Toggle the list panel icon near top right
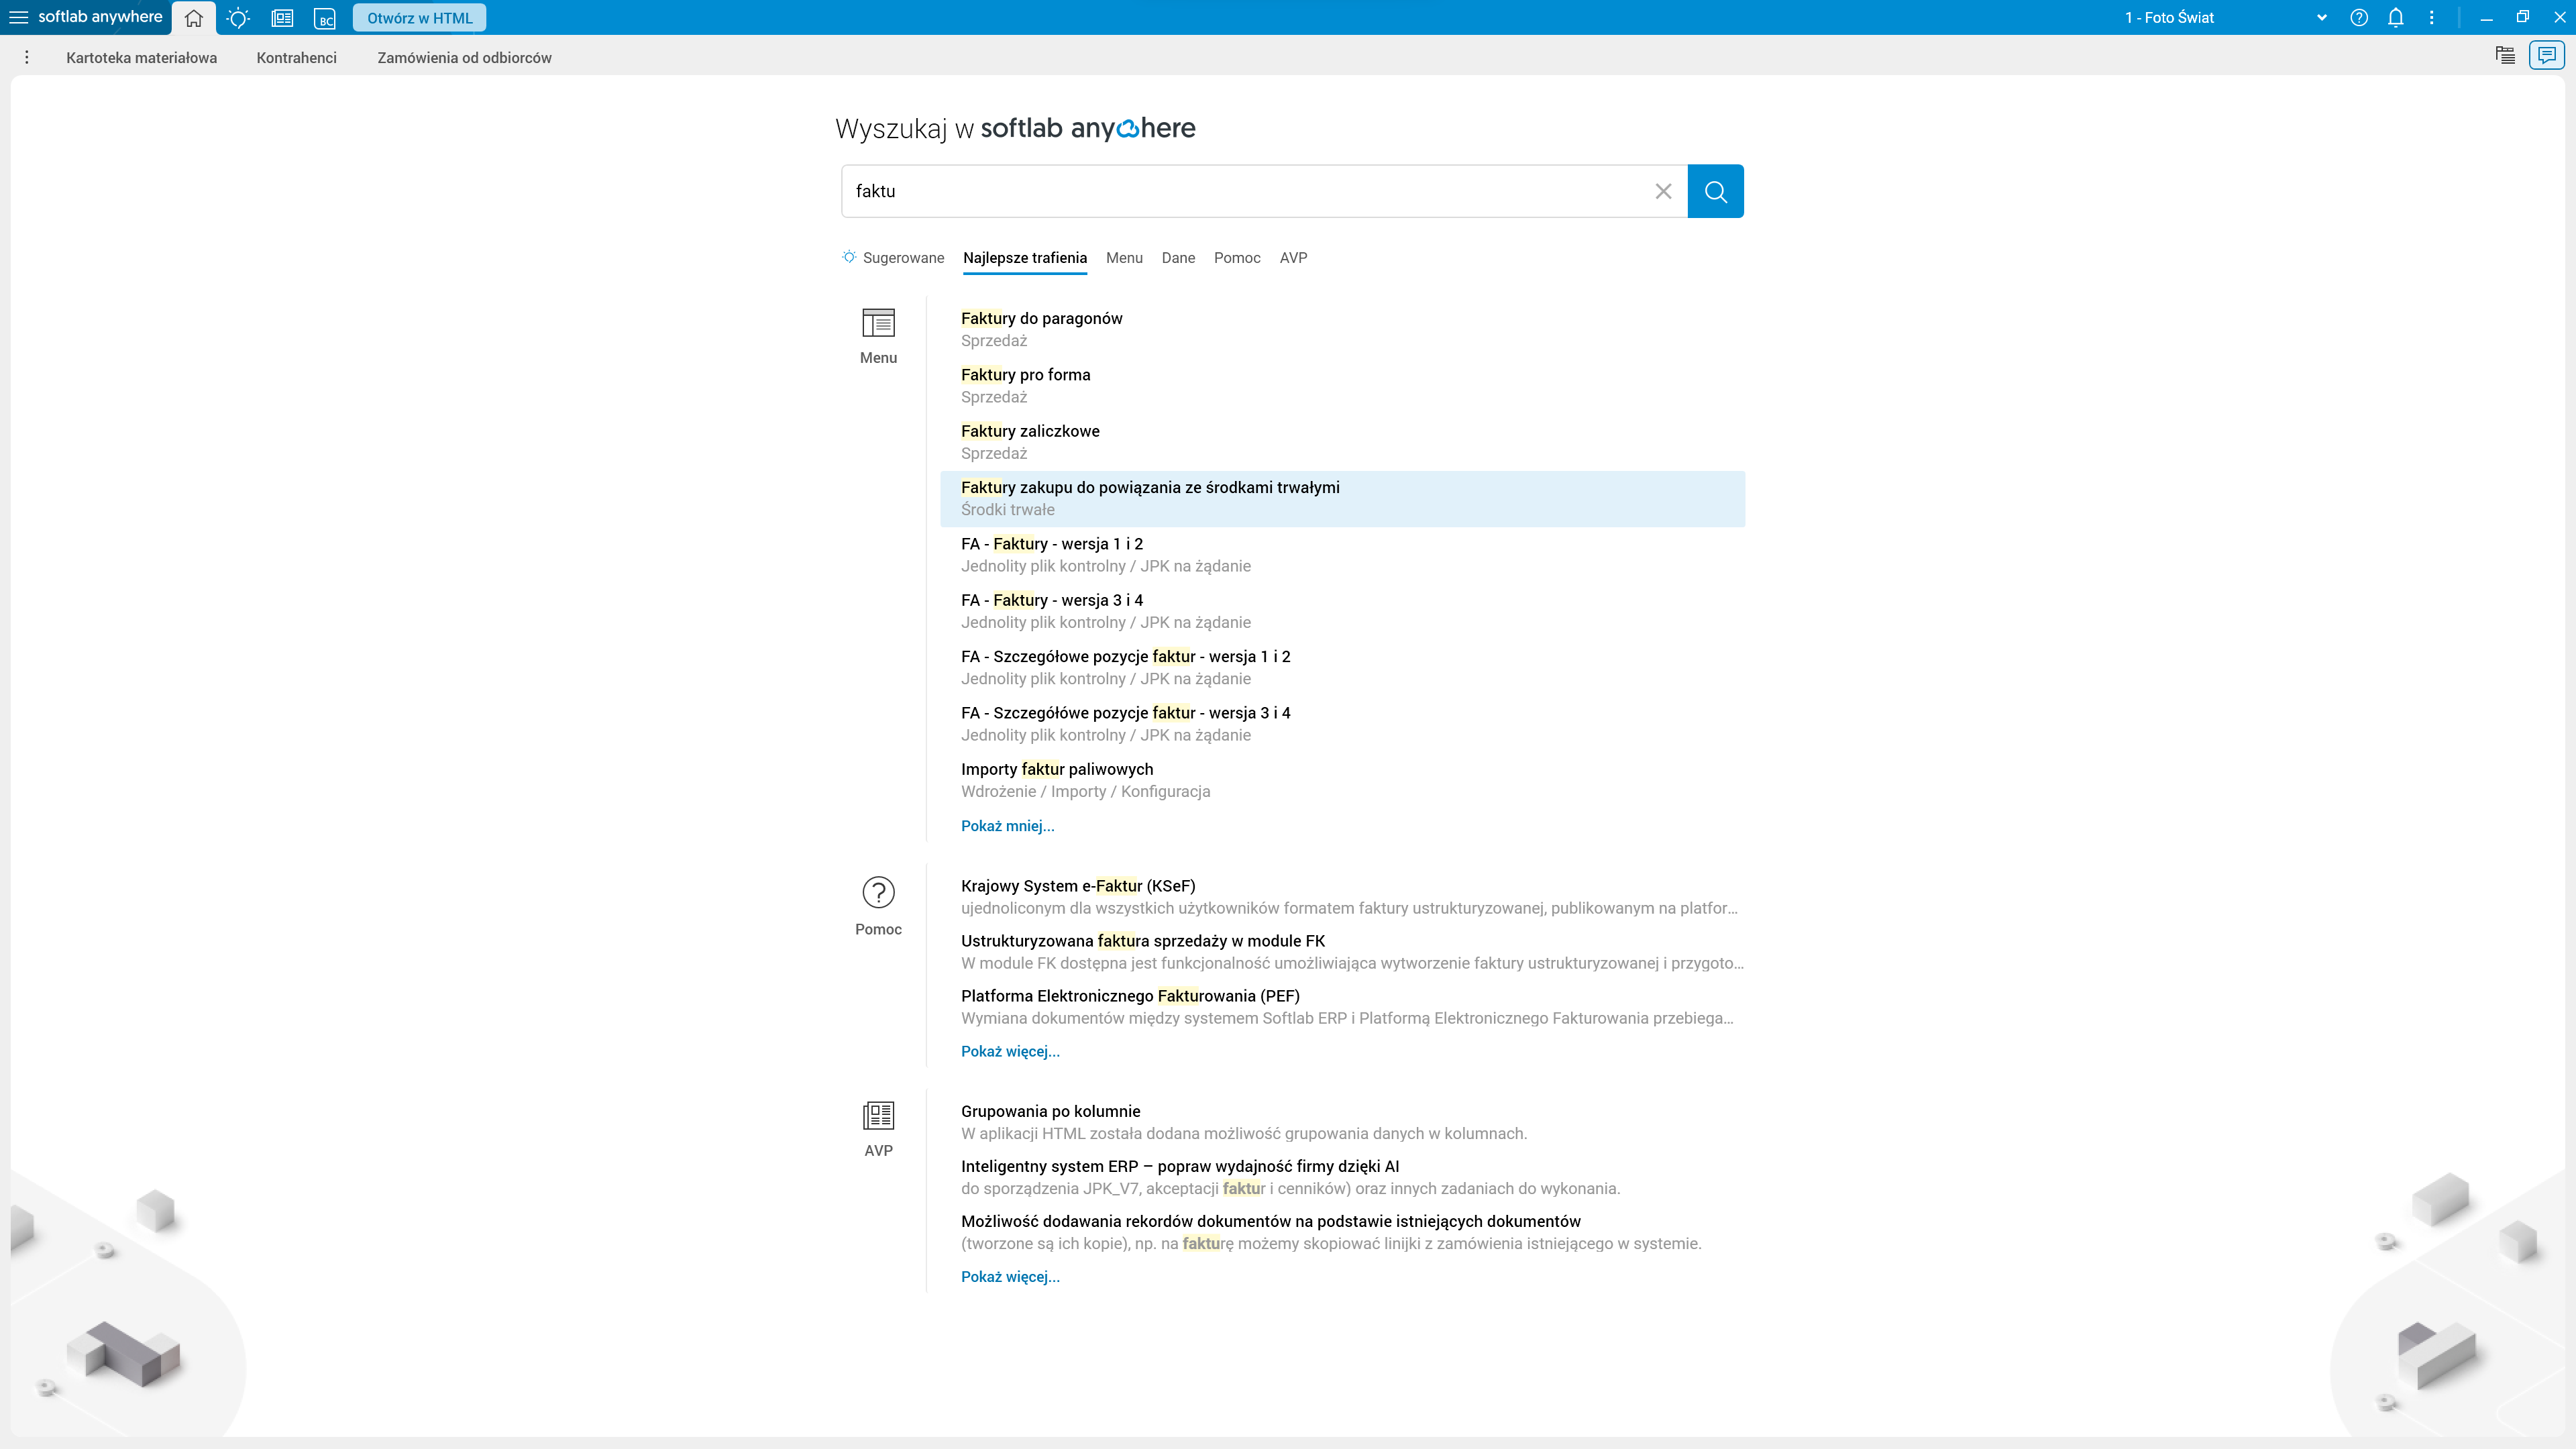This screenshot has height=1449, width=2576. [x=2505, y=55]
